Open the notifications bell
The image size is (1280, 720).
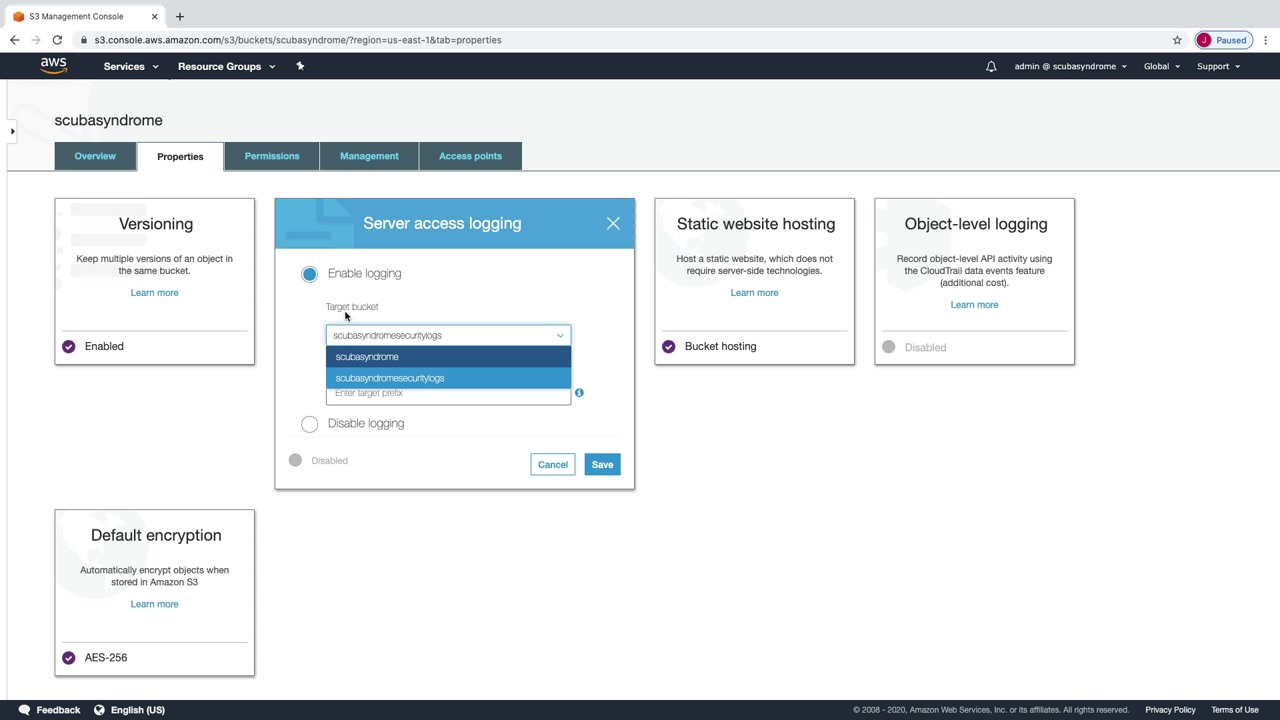991,66
